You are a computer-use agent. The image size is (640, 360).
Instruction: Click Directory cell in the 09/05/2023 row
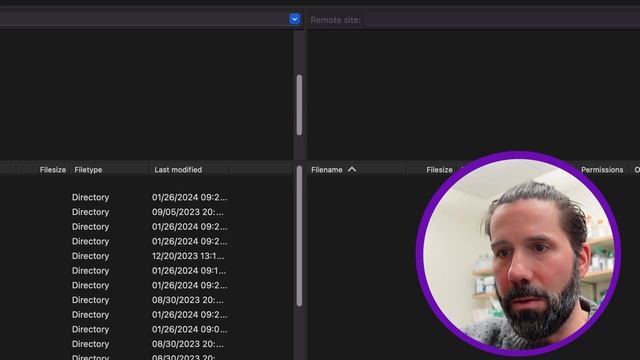tap(91, 212)
